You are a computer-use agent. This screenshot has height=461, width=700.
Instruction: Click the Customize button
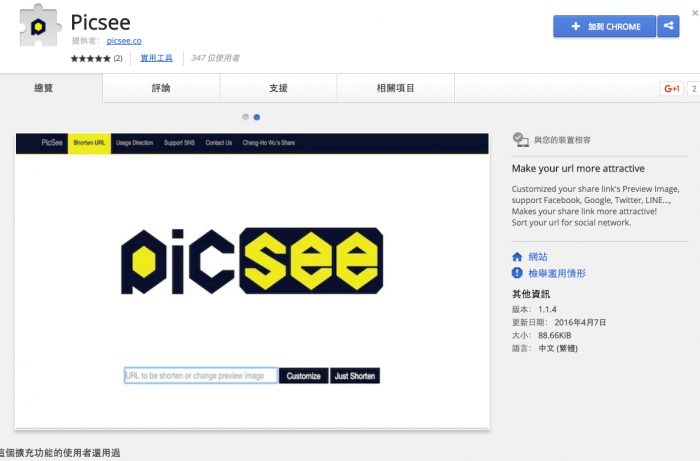point(304,376)
